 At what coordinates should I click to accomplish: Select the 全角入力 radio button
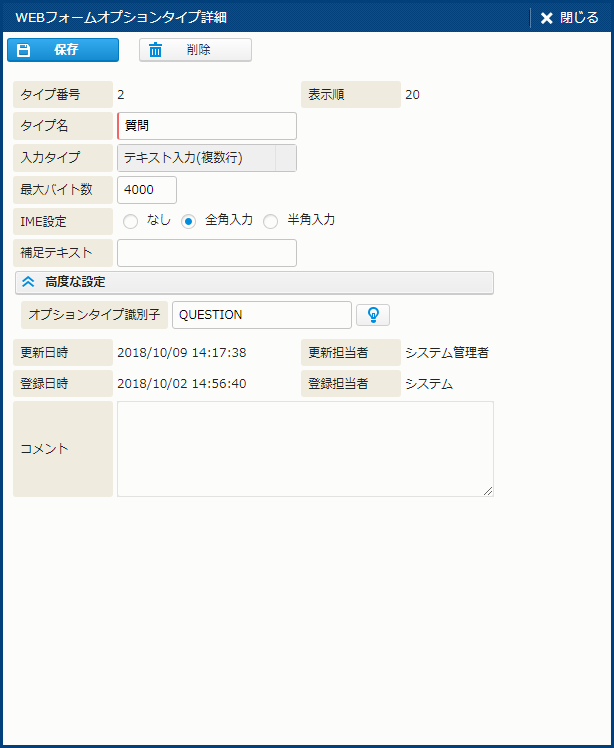pyautogui.click(x=188, y=222)
